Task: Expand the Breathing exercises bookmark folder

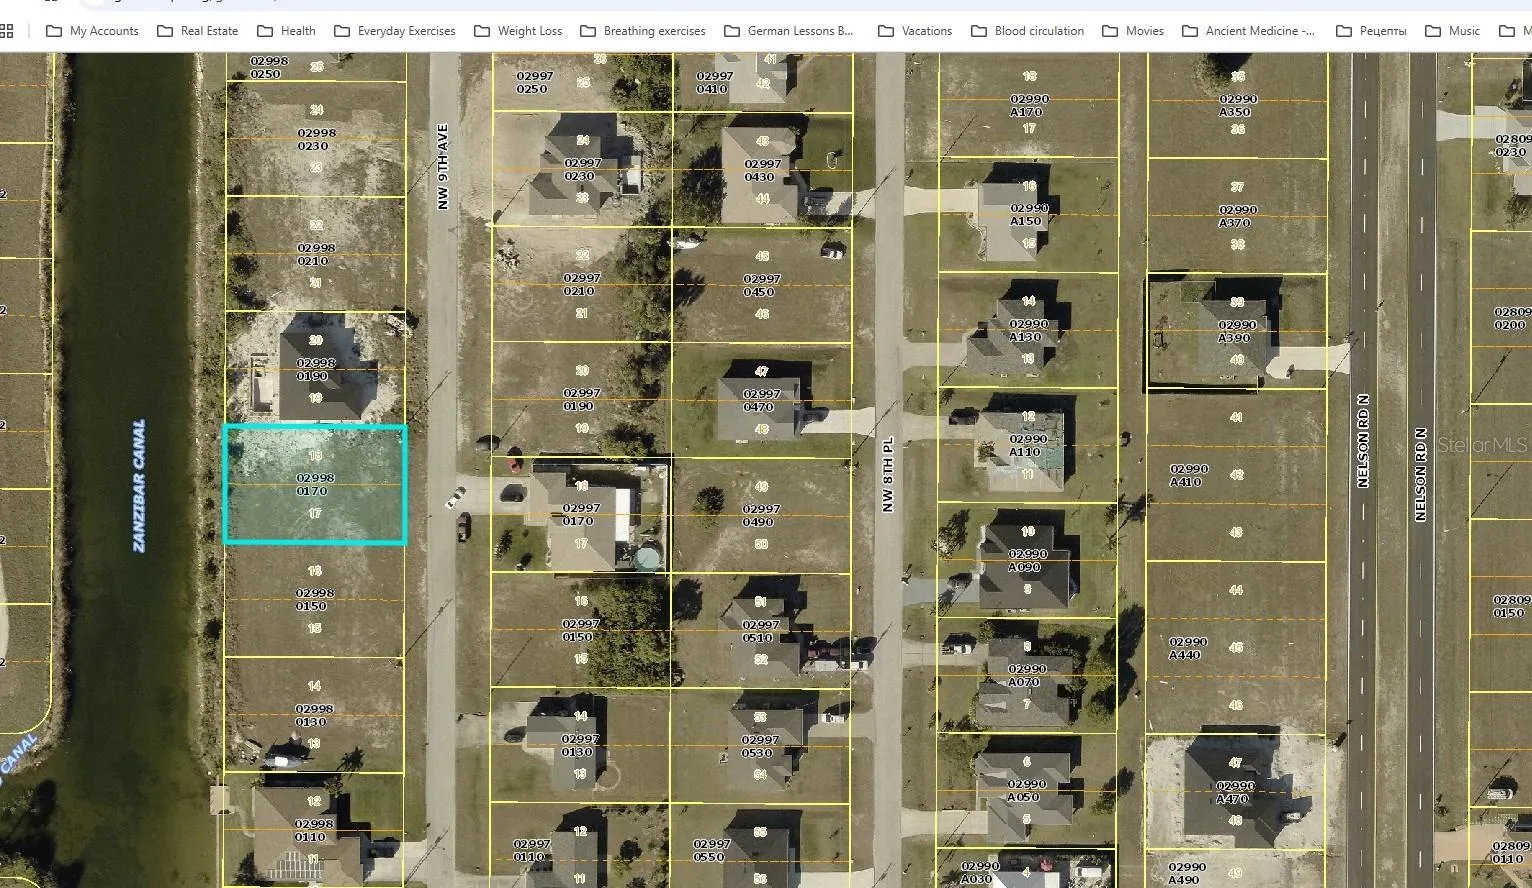Action: [x=642, y=31]
